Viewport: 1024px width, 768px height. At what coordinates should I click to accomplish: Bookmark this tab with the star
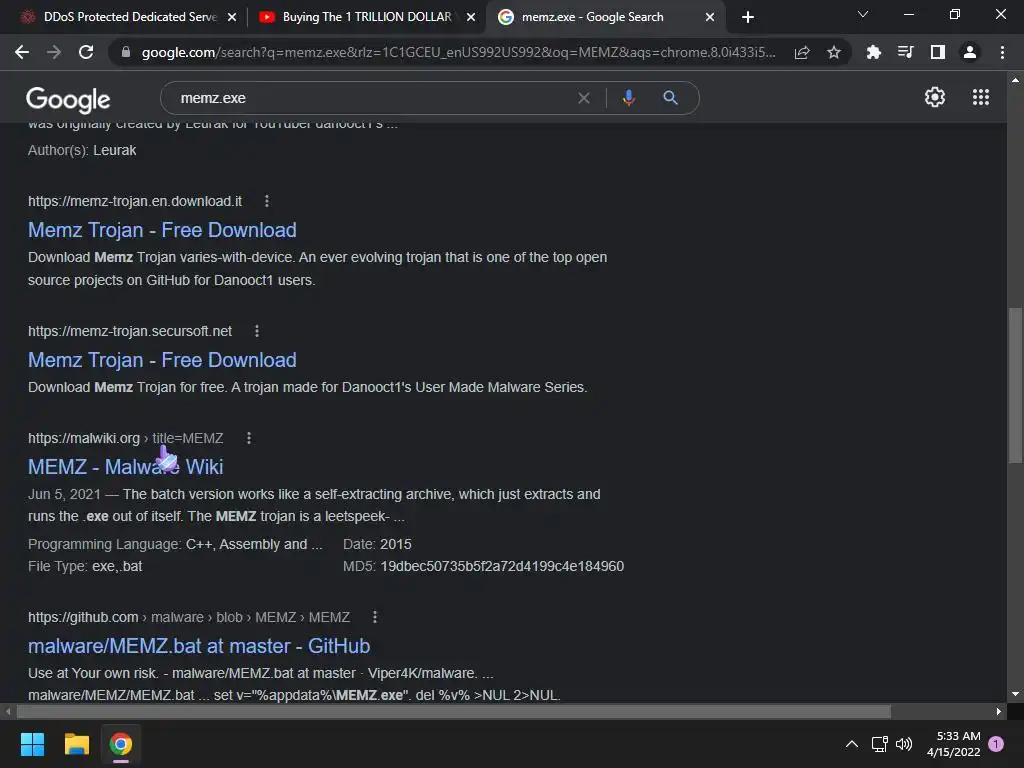click(834, 52)
